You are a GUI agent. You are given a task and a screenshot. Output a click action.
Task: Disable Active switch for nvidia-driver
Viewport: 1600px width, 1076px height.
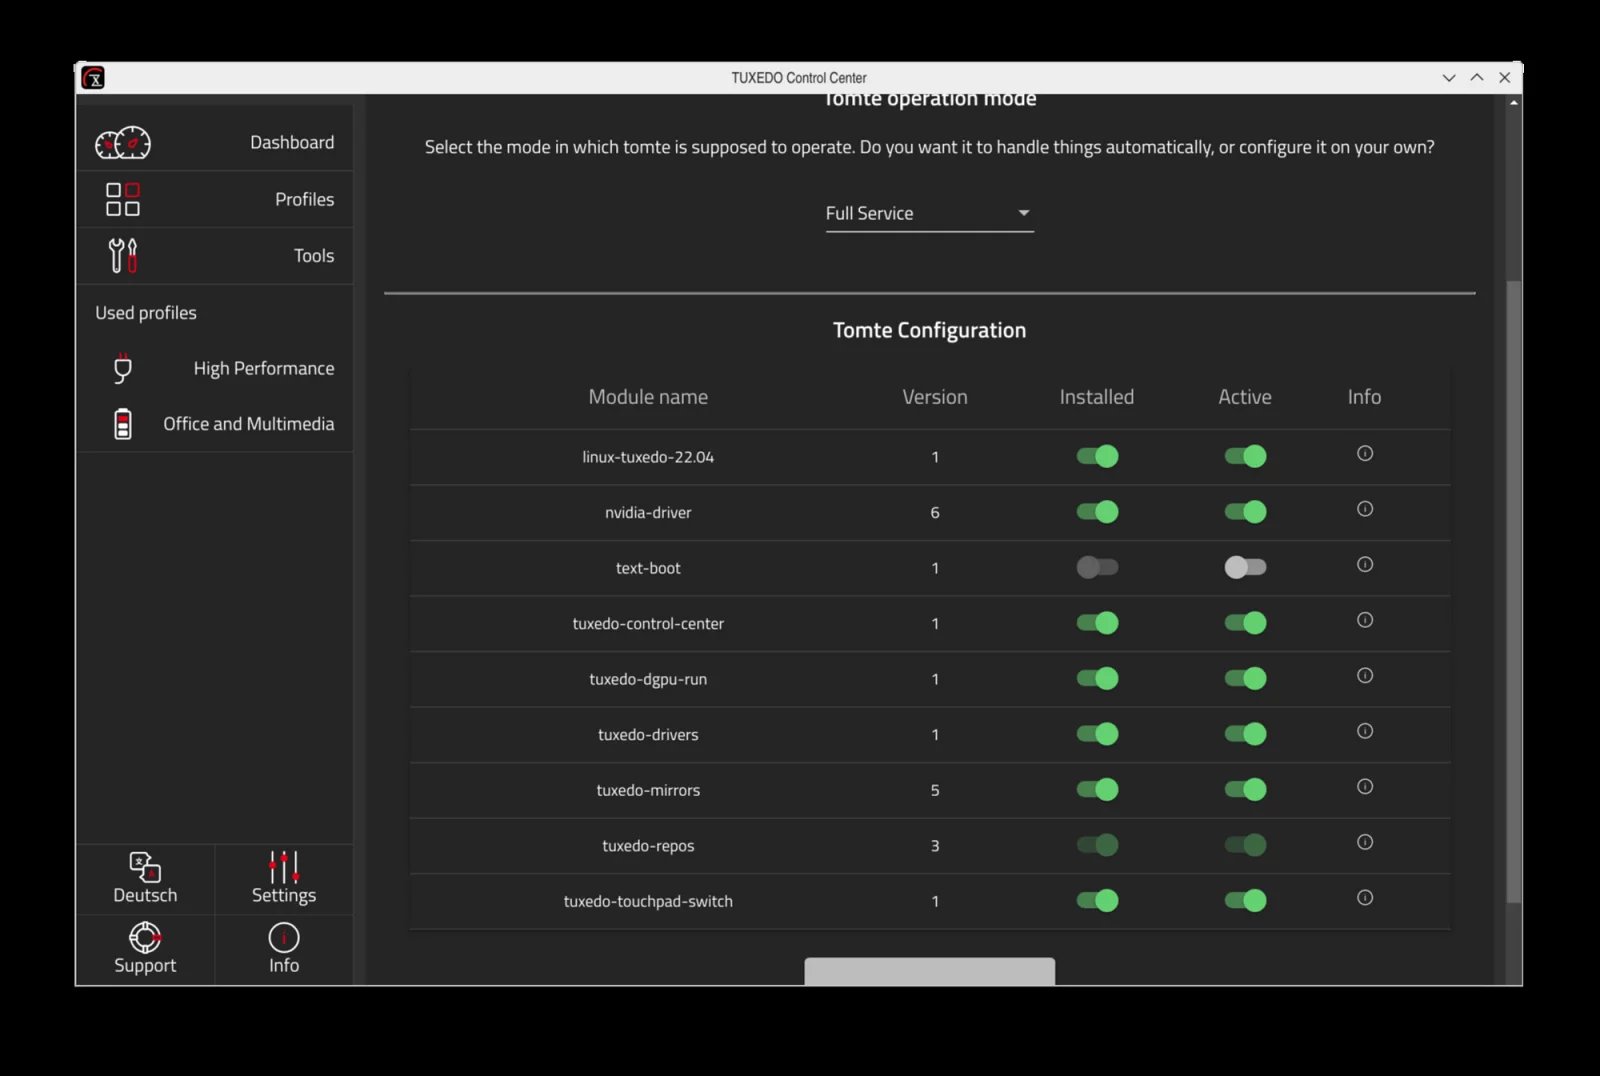(1245, 512)
